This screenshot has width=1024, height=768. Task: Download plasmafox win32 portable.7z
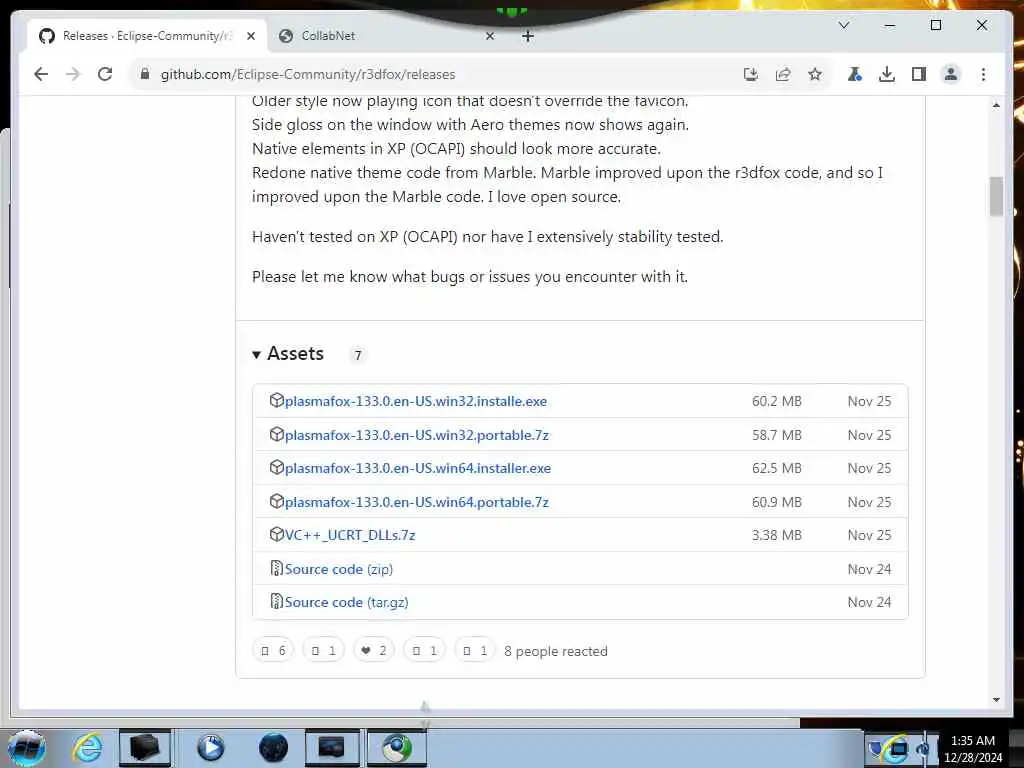coord(417,436)
